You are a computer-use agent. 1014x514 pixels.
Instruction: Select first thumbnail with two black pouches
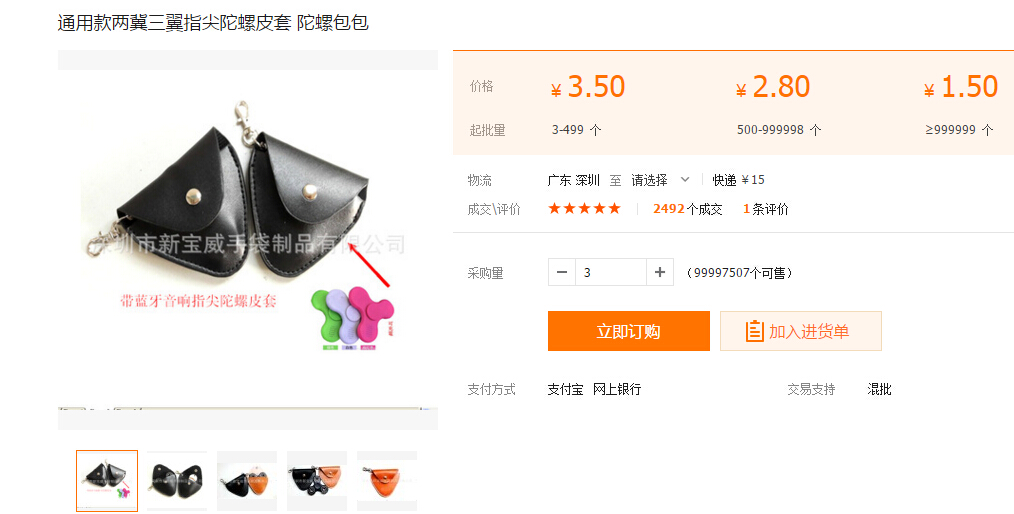click(x=107, y=480)
